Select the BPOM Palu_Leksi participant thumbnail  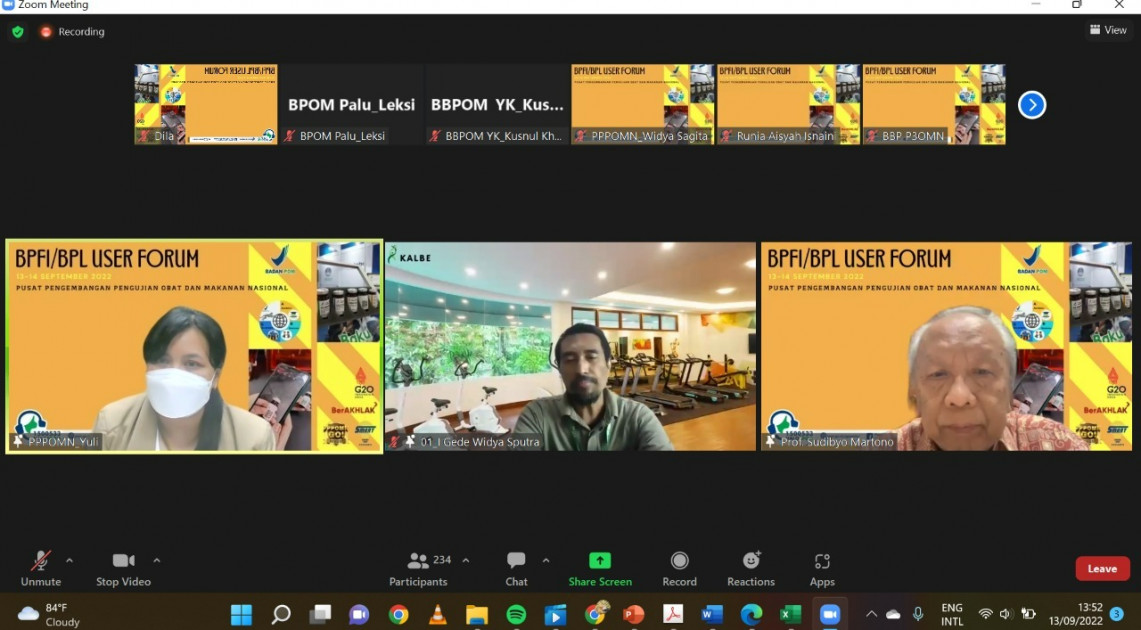(351, 105)
